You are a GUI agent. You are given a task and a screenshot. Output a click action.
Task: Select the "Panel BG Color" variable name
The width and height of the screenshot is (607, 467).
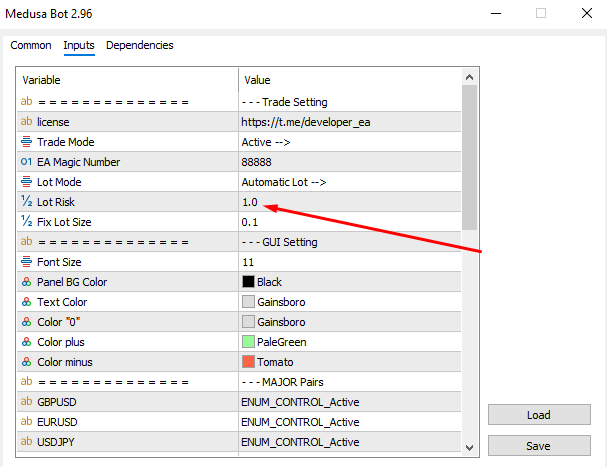click(72, 282)
